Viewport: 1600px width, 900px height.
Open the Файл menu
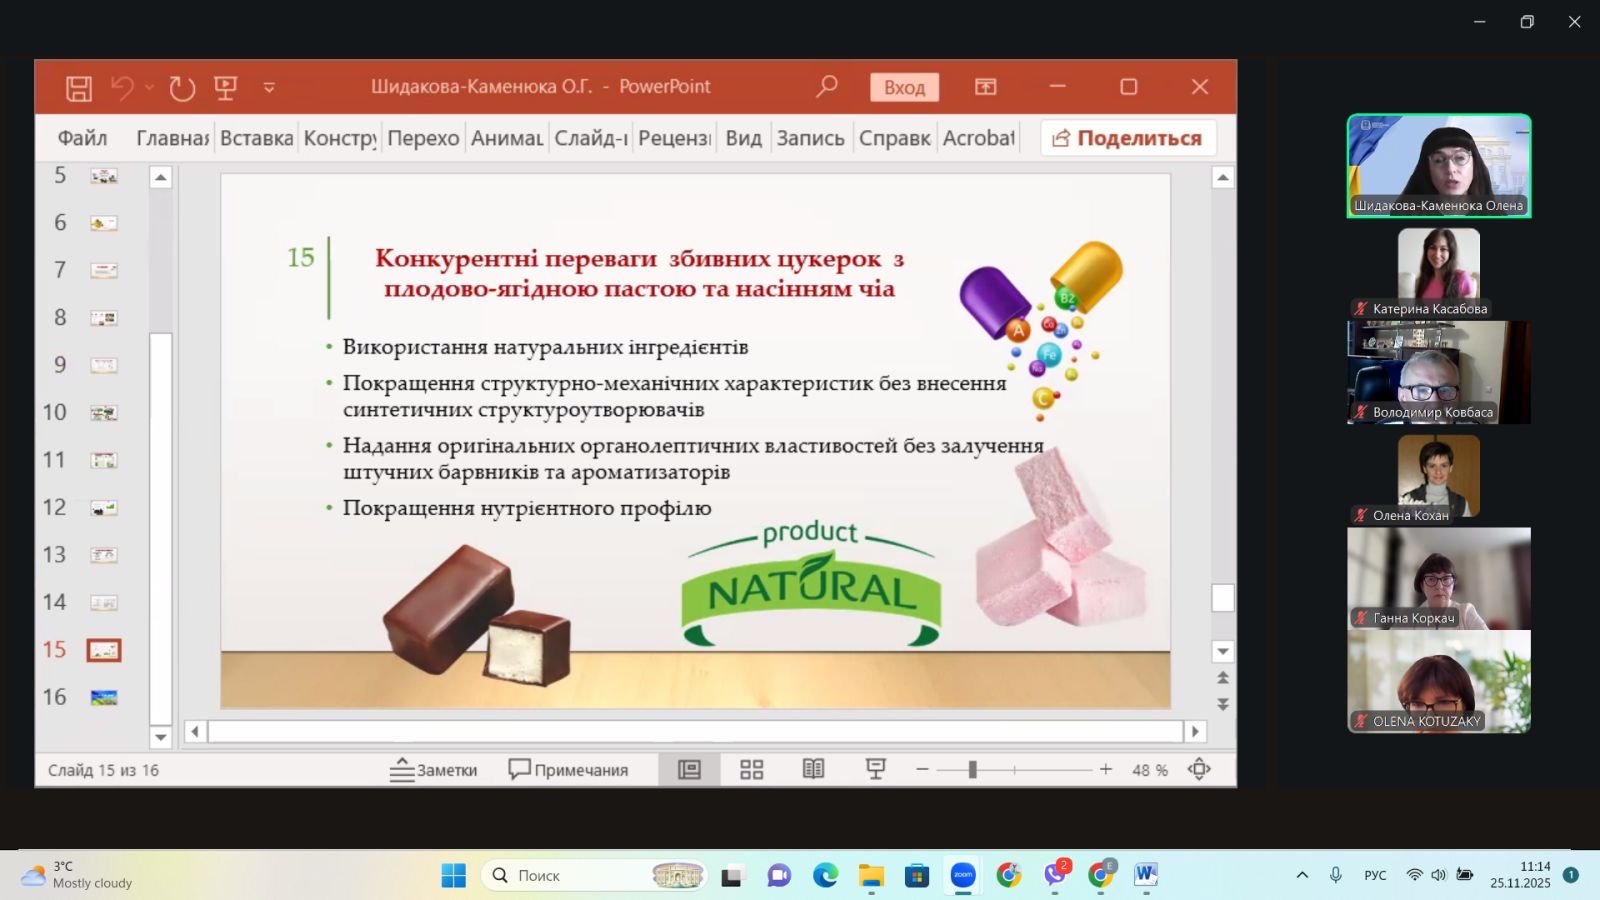pyautogui.click(x=82, y=138)
